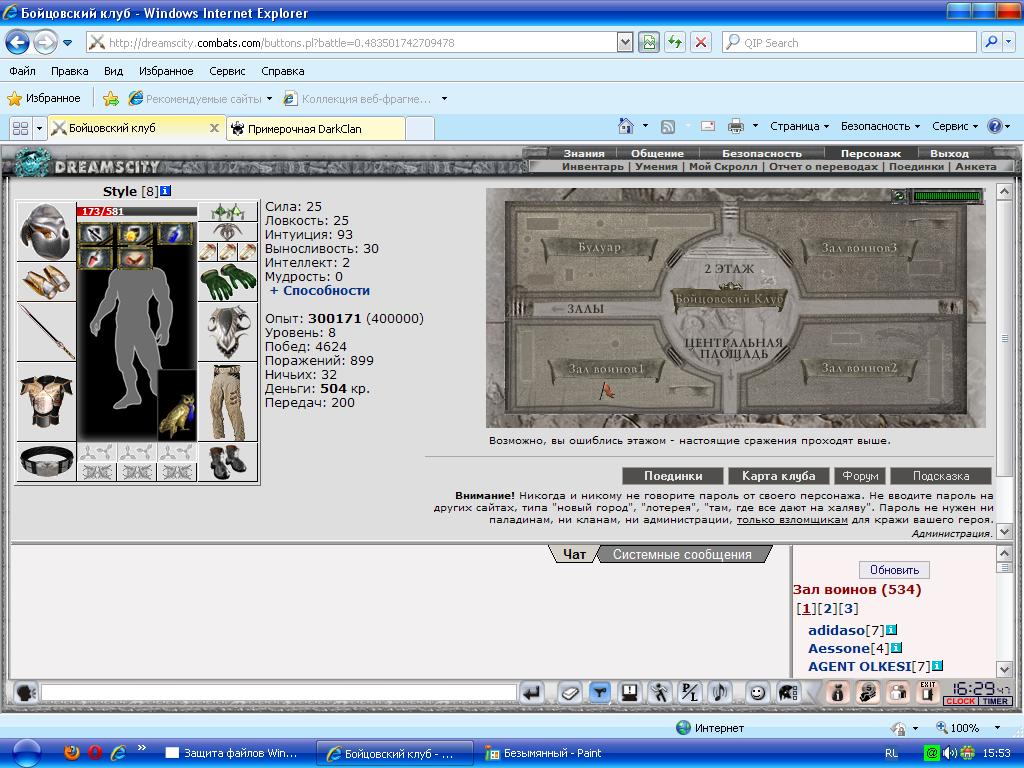Click the 173/581 health bar

click(136, 212)
